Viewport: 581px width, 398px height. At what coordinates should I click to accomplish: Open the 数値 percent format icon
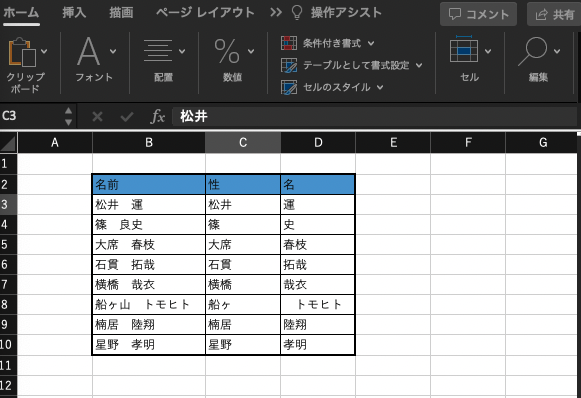coord(227,51)
